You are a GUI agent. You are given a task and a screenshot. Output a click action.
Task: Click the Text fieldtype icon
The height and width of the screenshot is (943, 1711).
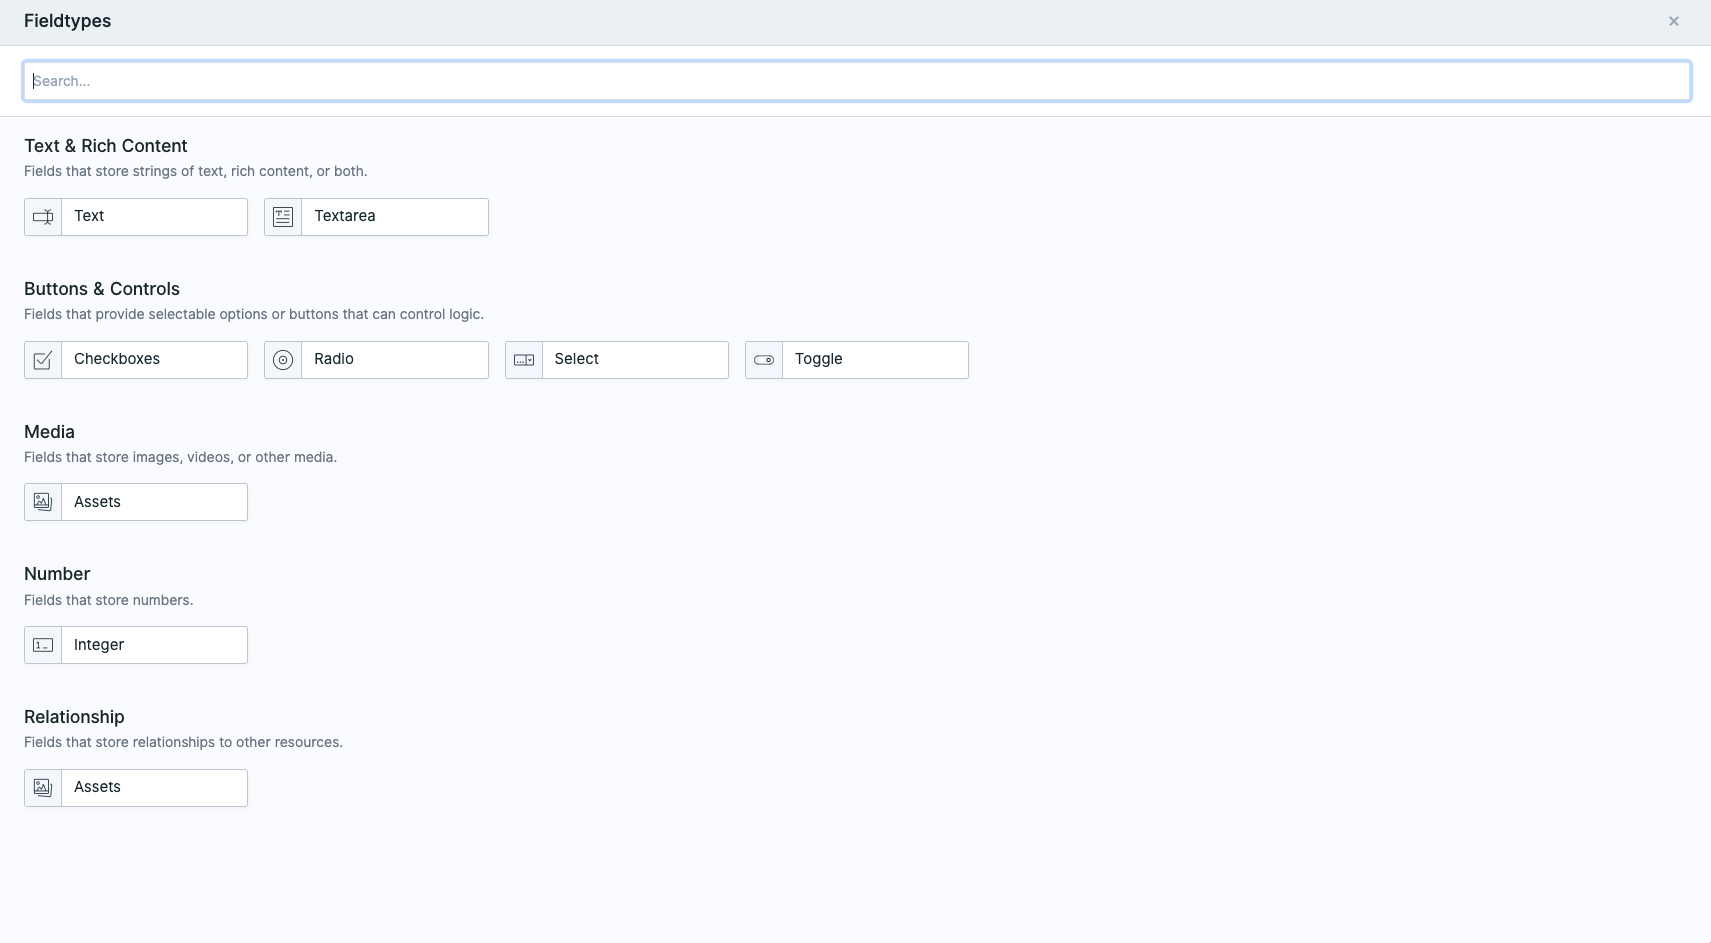[x=43, y=217]
